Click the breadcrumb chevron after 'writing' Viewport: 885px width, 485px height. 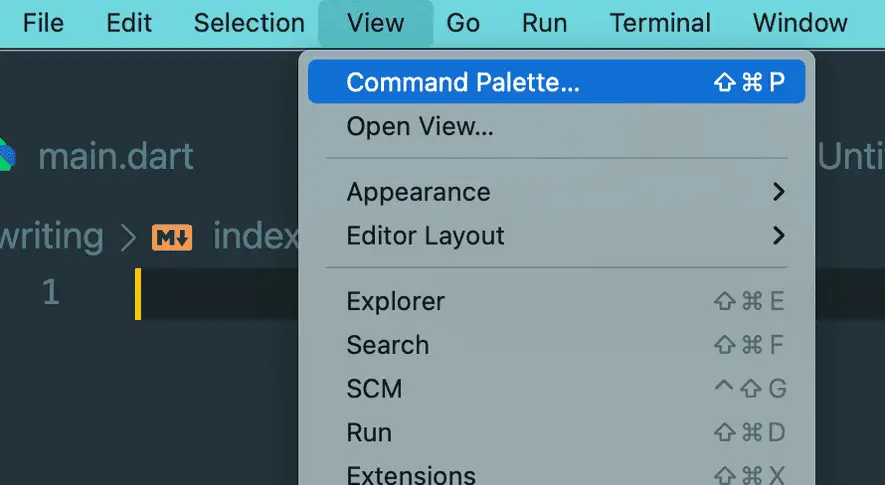(129, 238)
